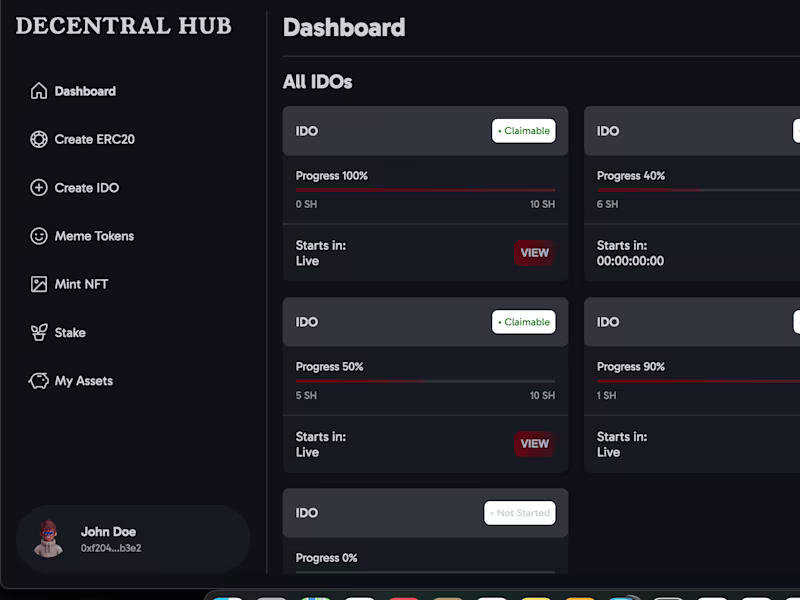
Task: Click the Dashboard home icon
Action: 39,91
